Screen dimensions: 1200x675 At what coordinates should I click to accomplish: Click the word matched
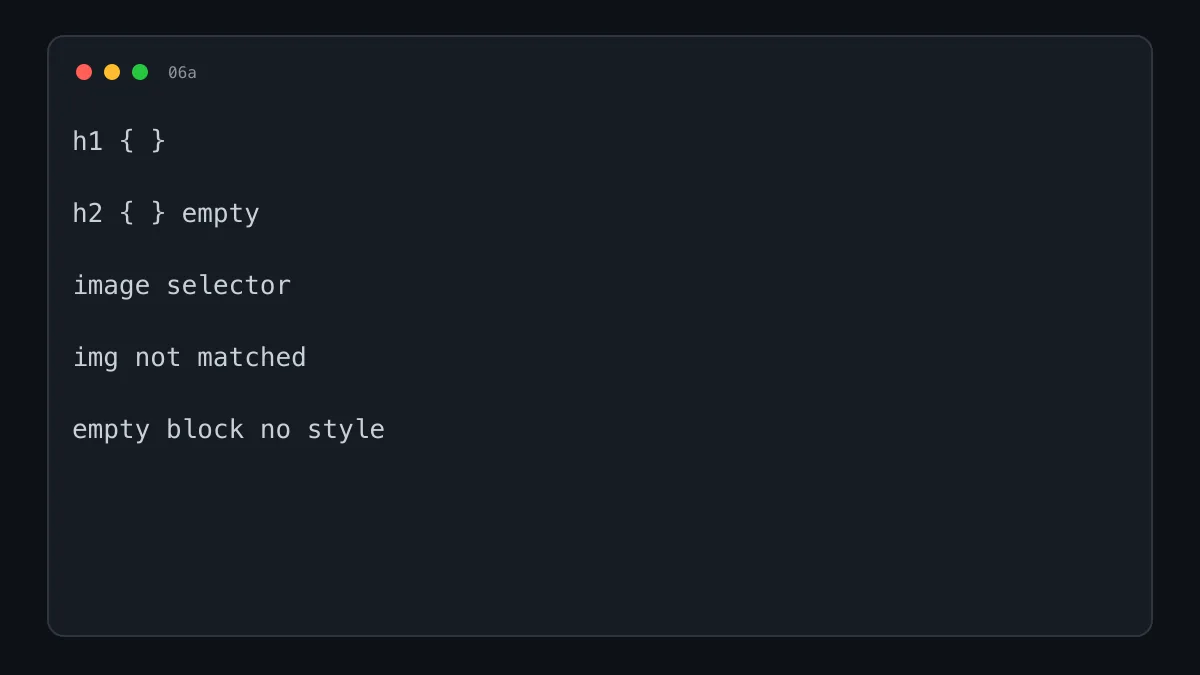coord(252,357)
